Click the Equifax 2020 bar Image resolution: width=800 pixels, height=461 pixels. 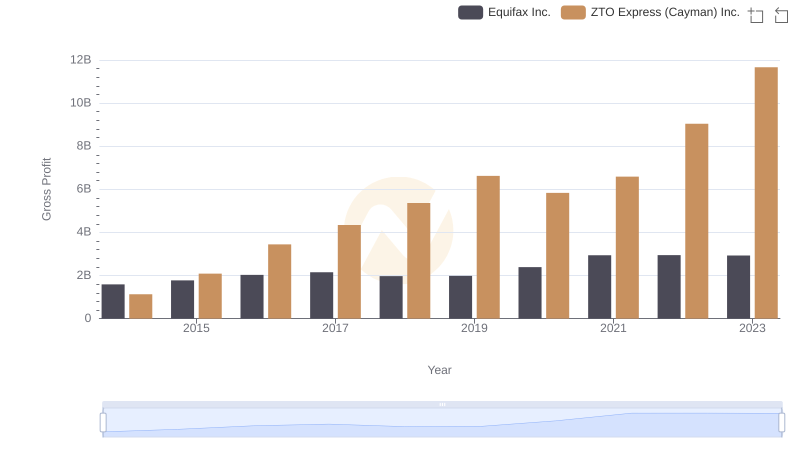point(530,293)
